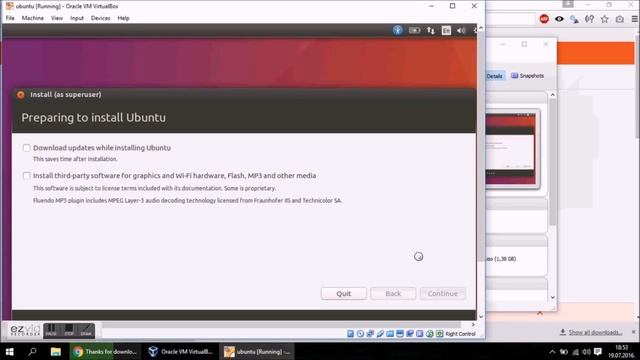Screen dimensions: 640x360
Task: Select ezvid Draw tool
Action: pos(86,330)
